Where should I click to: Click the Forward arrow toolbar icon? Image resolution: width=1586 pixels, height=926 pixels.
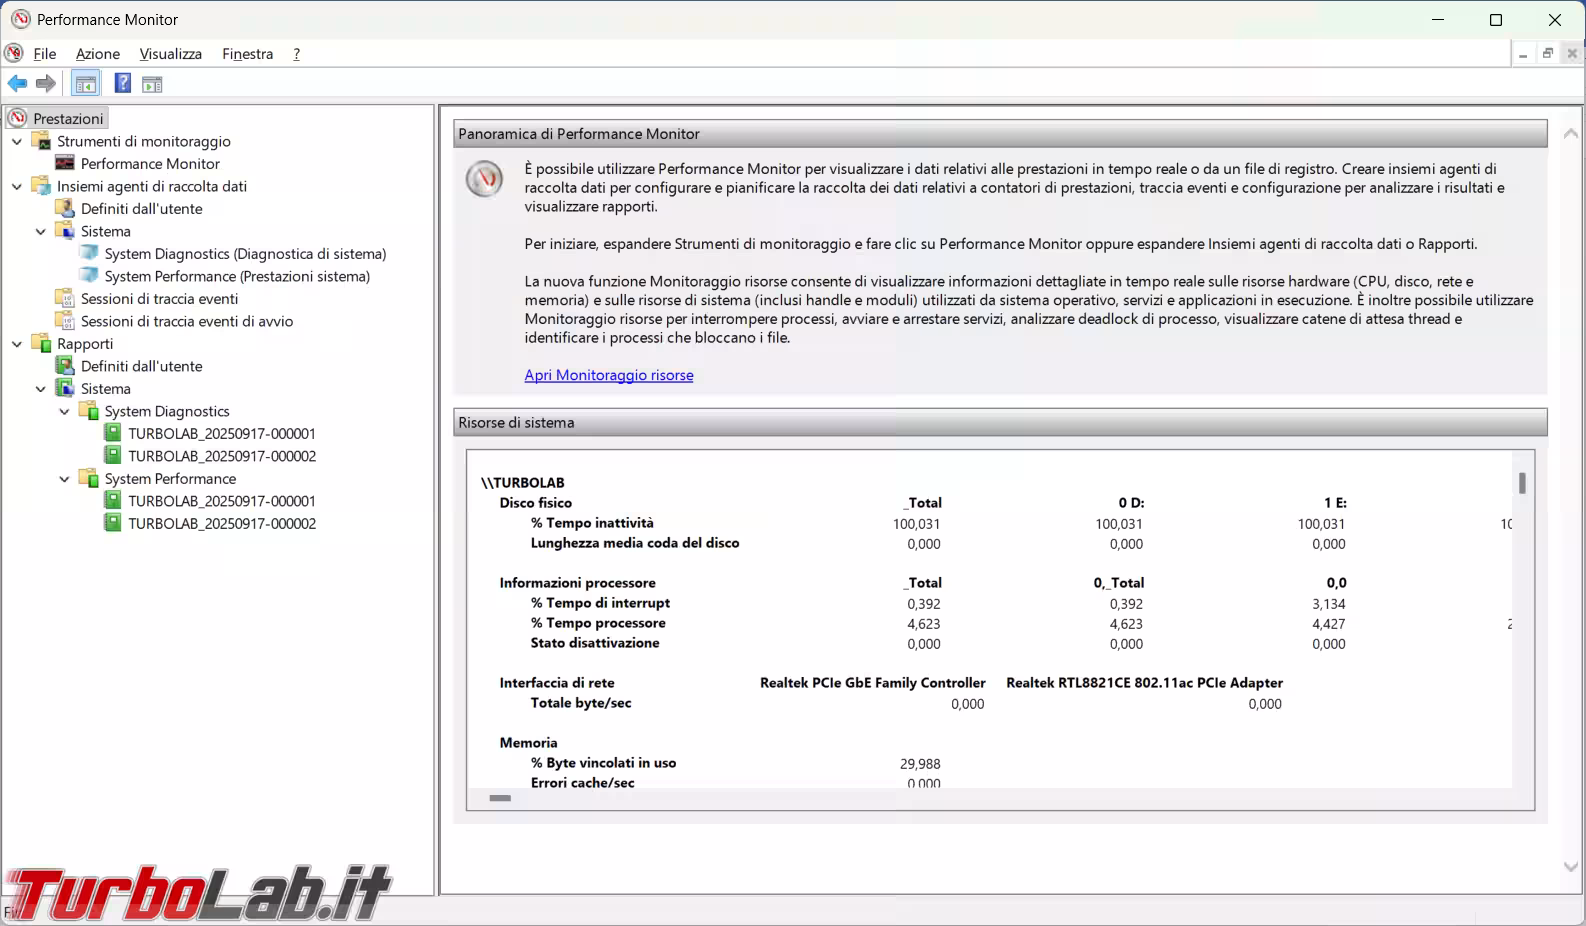45,84
